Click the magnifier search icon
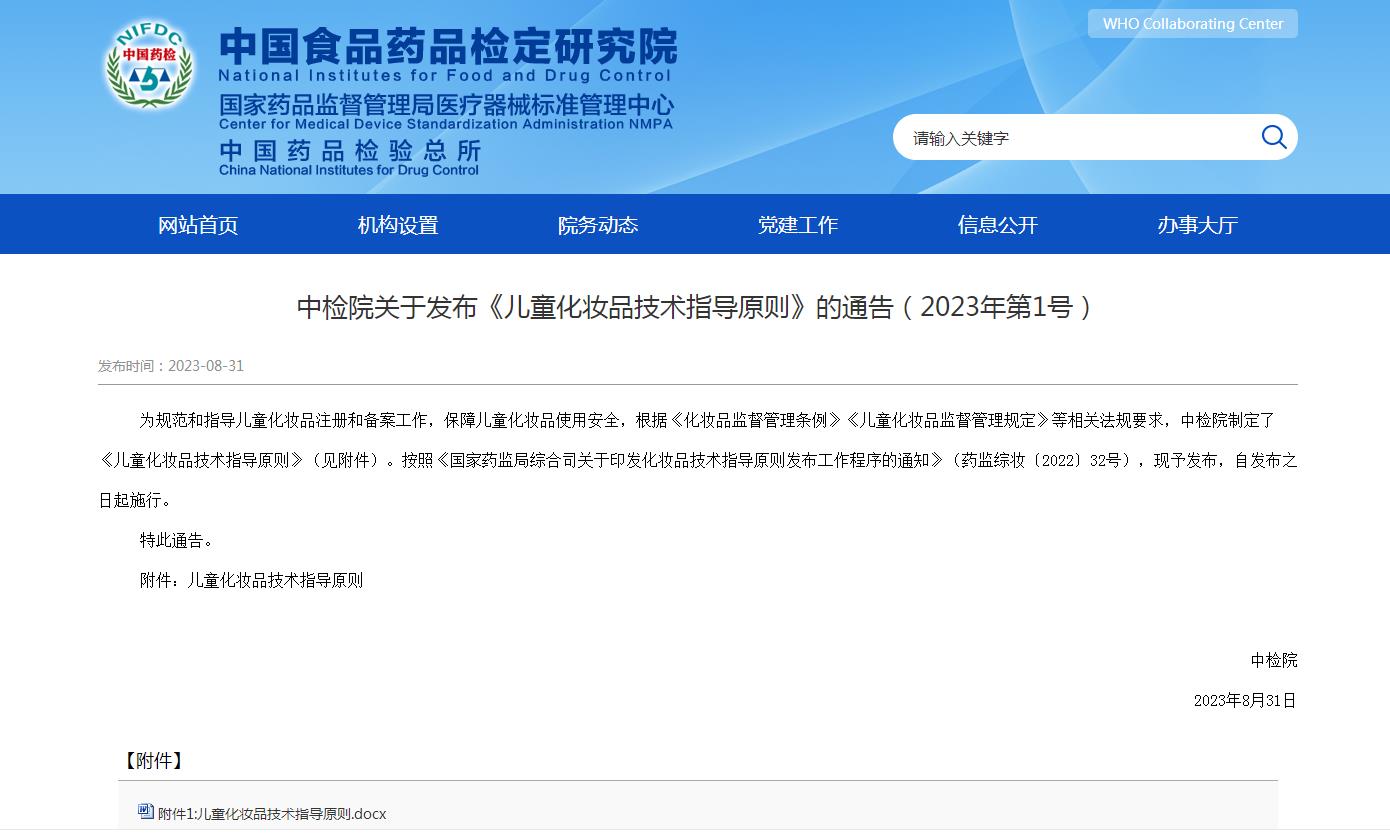This screenshot has height=833, width=1390. click(1274, 137)
